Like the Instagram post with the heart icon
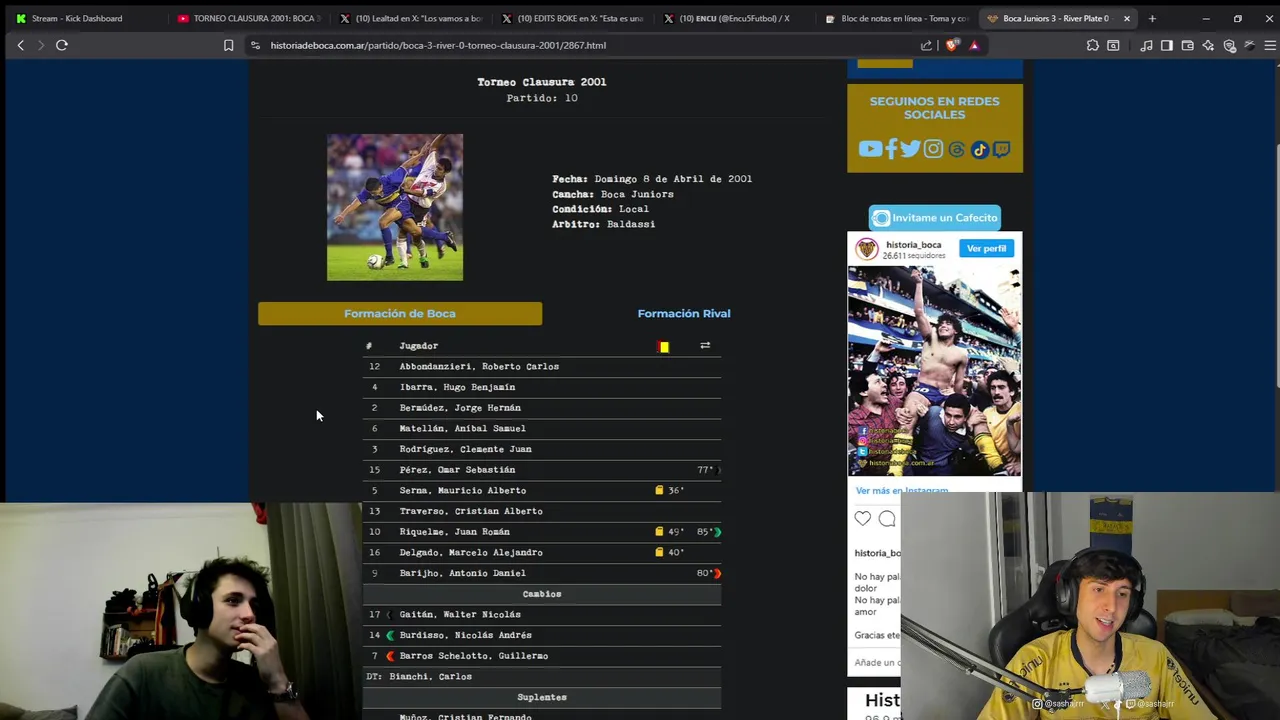Viewport: 1280px width, 720px height. [x=863, y=518]
